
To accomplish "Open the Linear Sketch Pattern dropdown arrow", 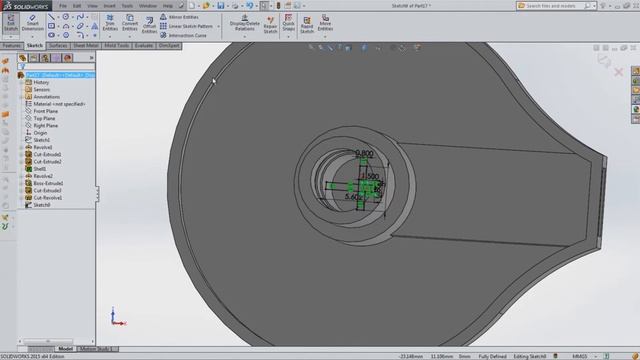I will (x=218, y=27).
